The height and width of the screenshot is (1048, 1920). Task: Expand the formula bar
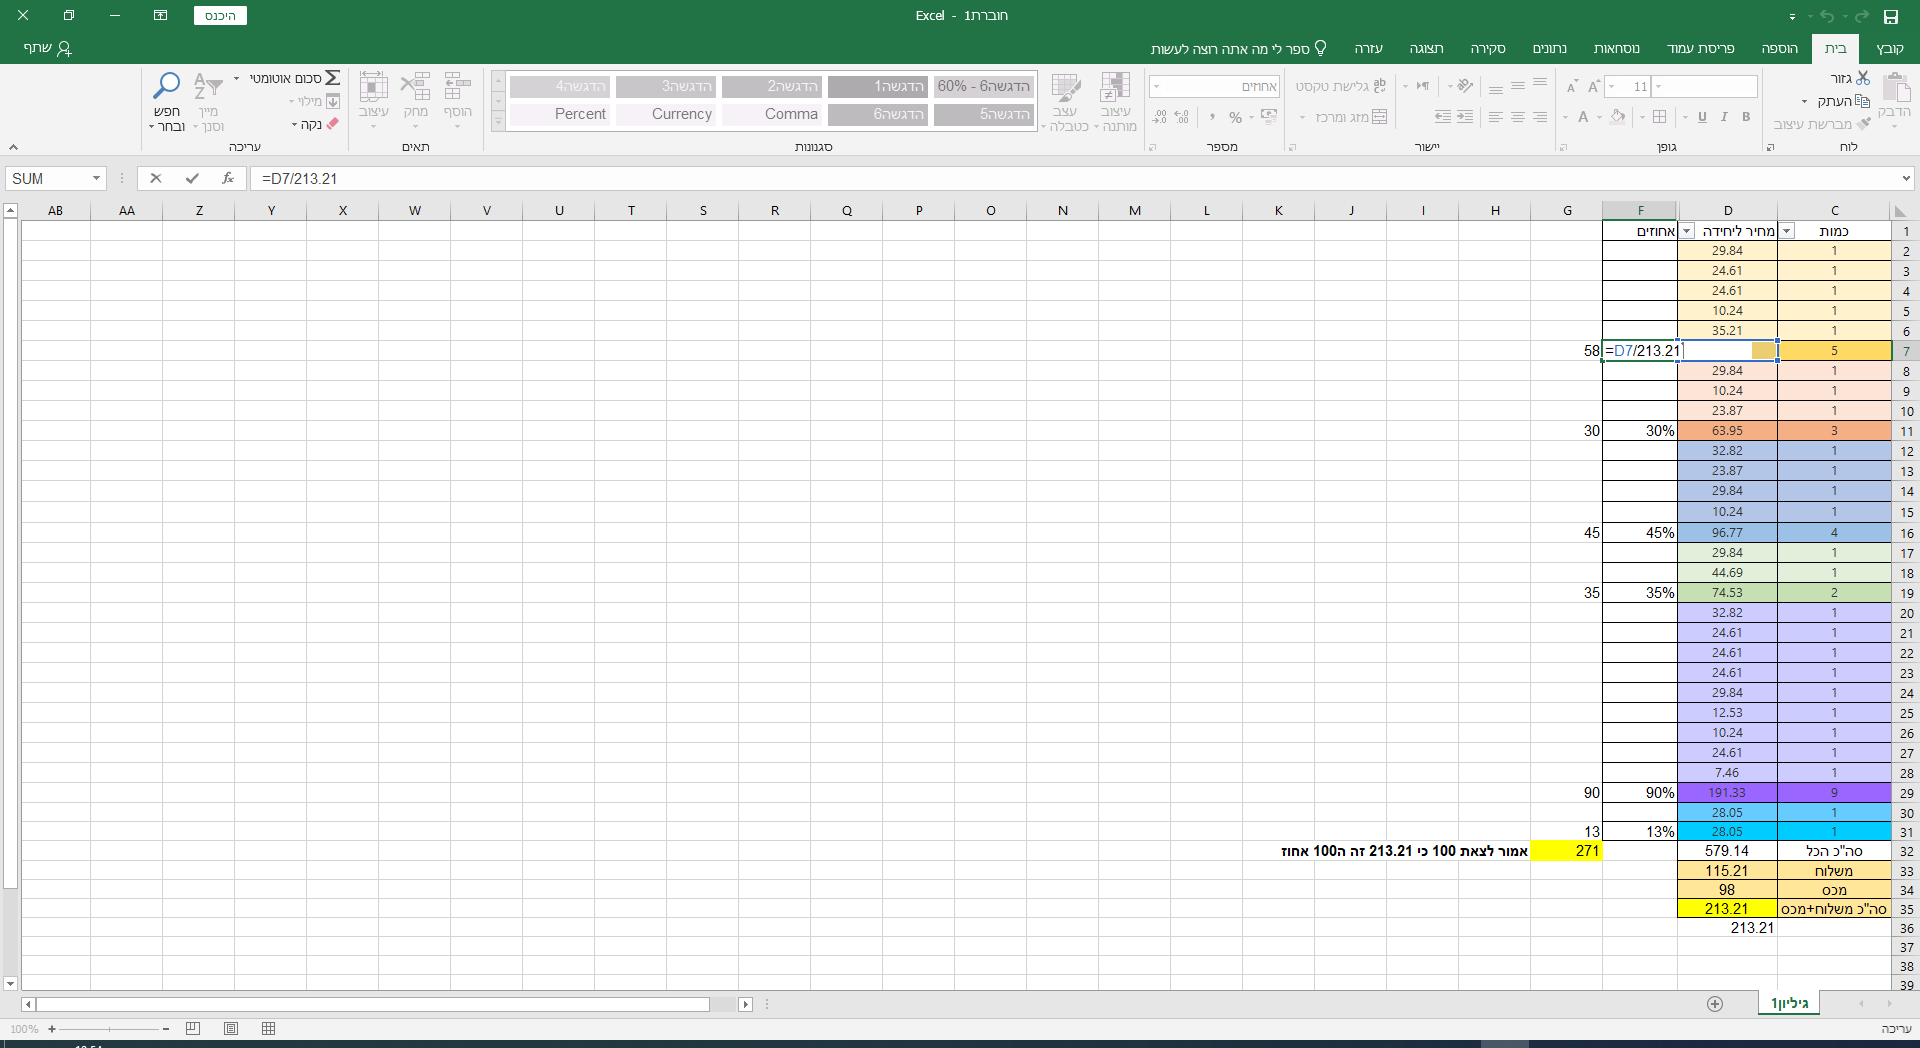(x=1905, y=179)
